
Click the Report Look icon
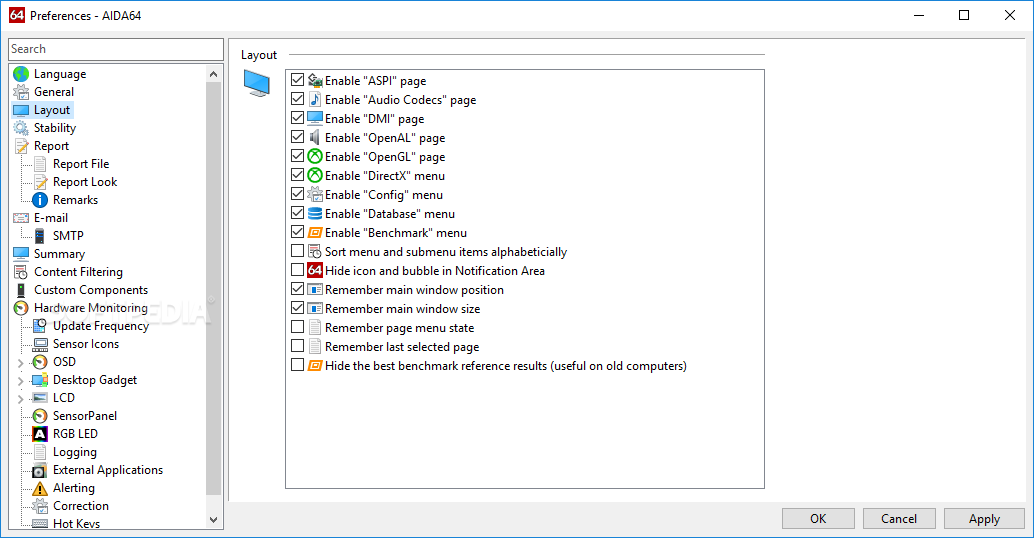point(40,182)
